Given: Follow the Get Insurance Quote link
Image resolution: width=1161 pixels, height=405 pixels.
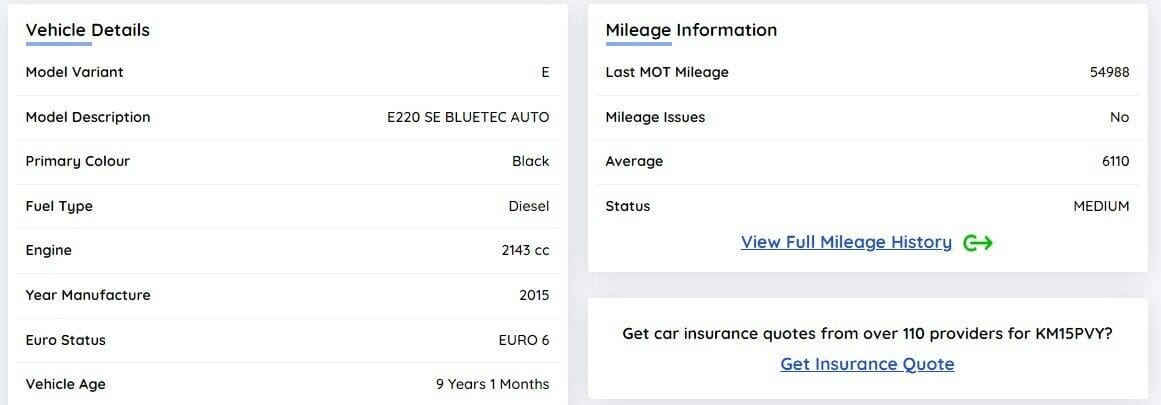Looking at the screenshot, I should 867,364.
